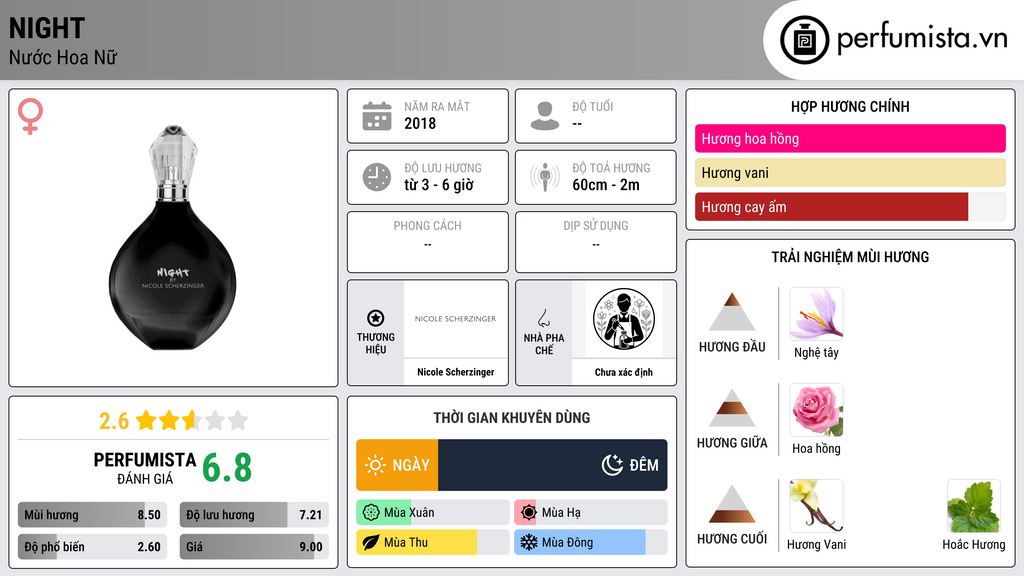
Task: Click the Dịp sử dụng card
Action: (596, 242)
